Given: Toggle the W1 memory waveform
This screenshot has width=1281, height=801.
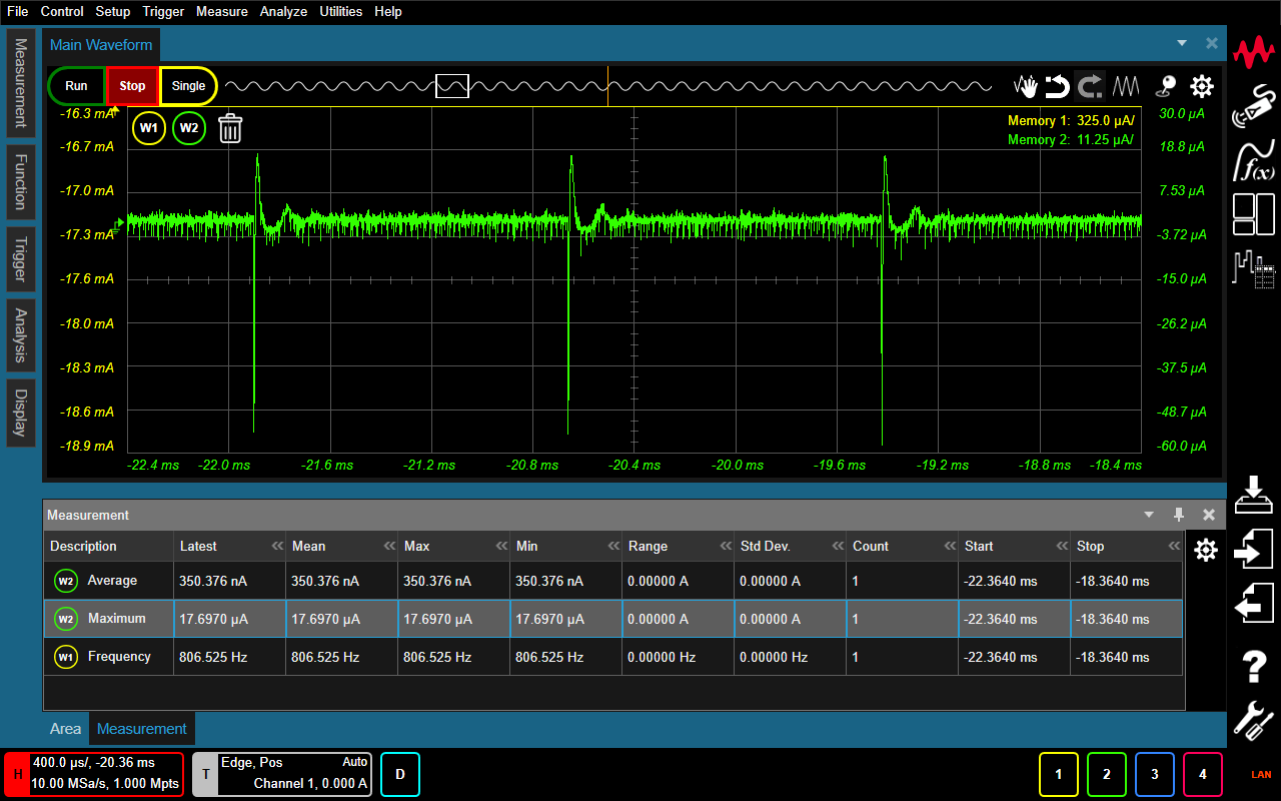Looking at the screenshot, I should [149, 128].
